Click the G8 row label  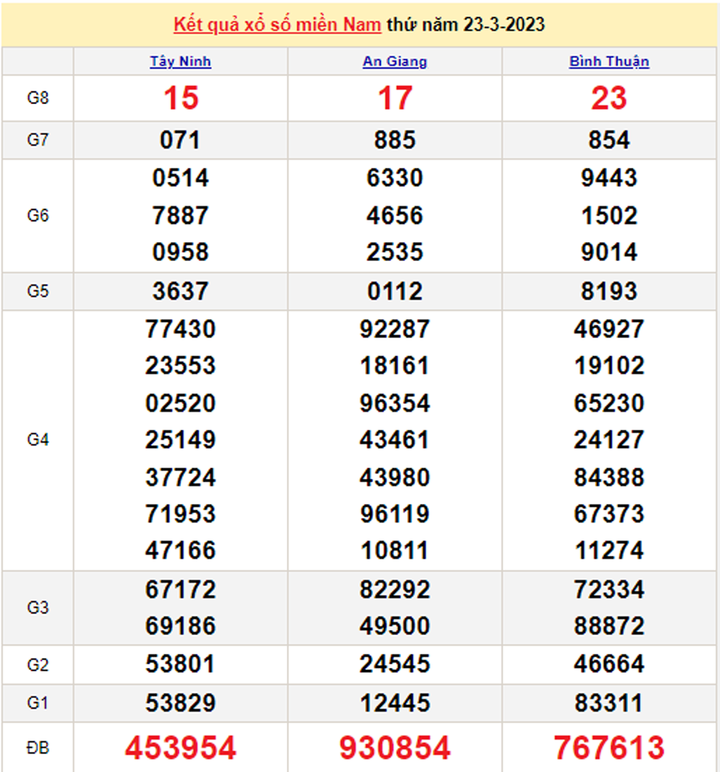[38, 98]
